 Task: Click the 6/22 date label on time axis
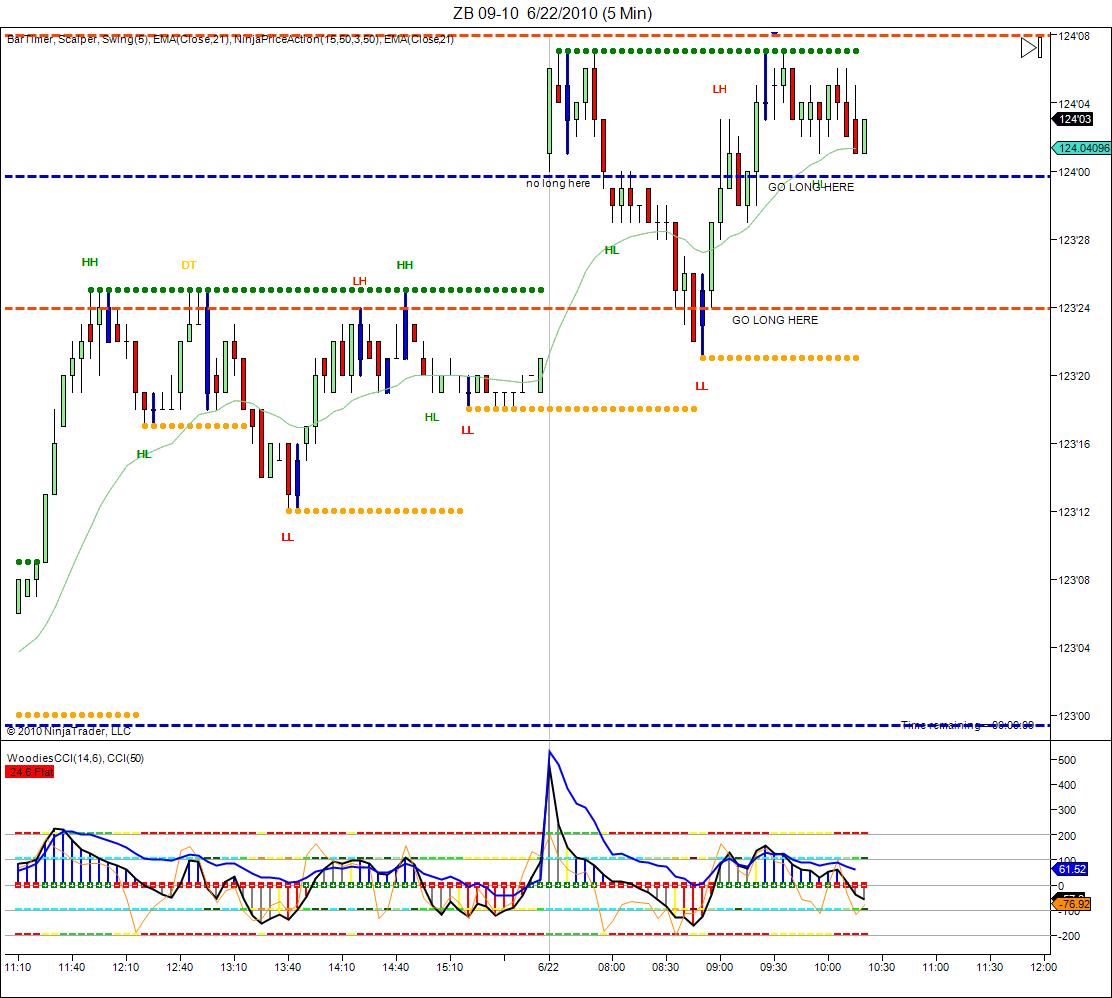pos(548,967)
